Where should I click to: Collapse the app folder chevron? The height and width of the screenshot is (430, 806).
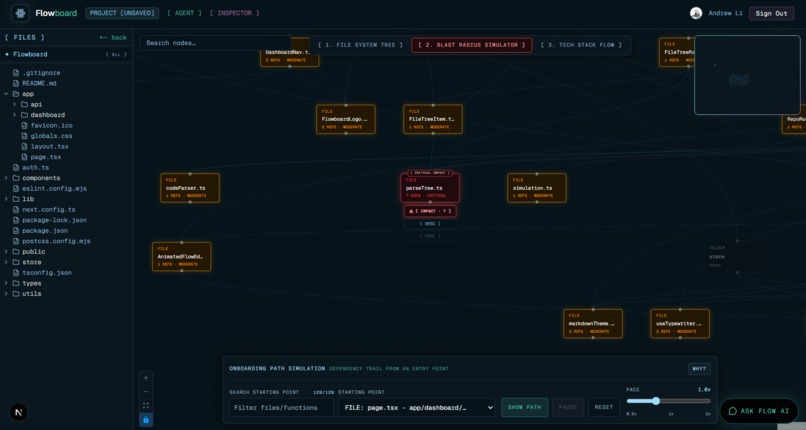point(6,94)
